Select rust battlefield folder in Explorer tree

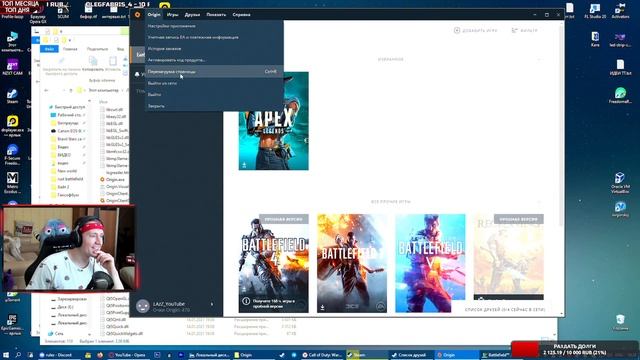[x=67, y=179]
